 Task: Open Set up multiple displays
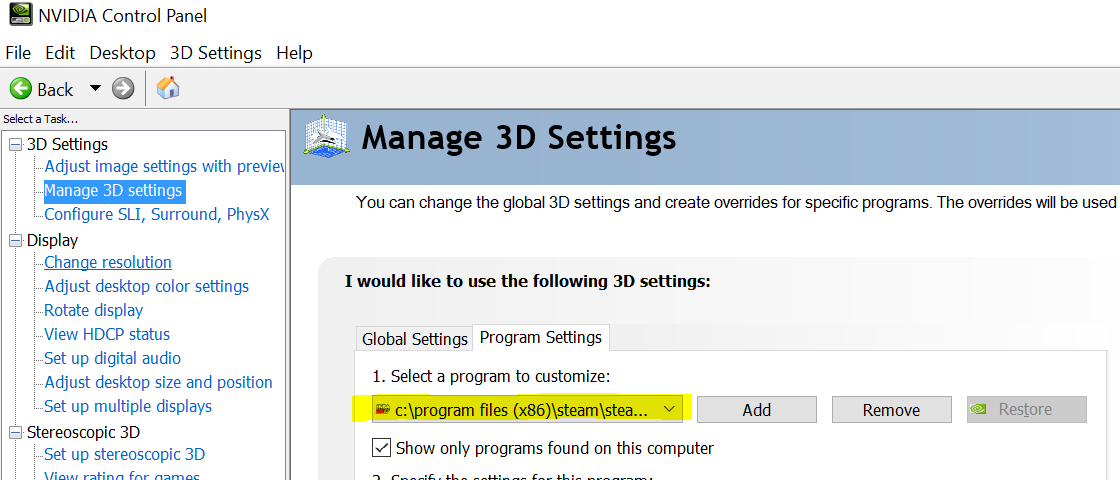click(x=128, y=406)
